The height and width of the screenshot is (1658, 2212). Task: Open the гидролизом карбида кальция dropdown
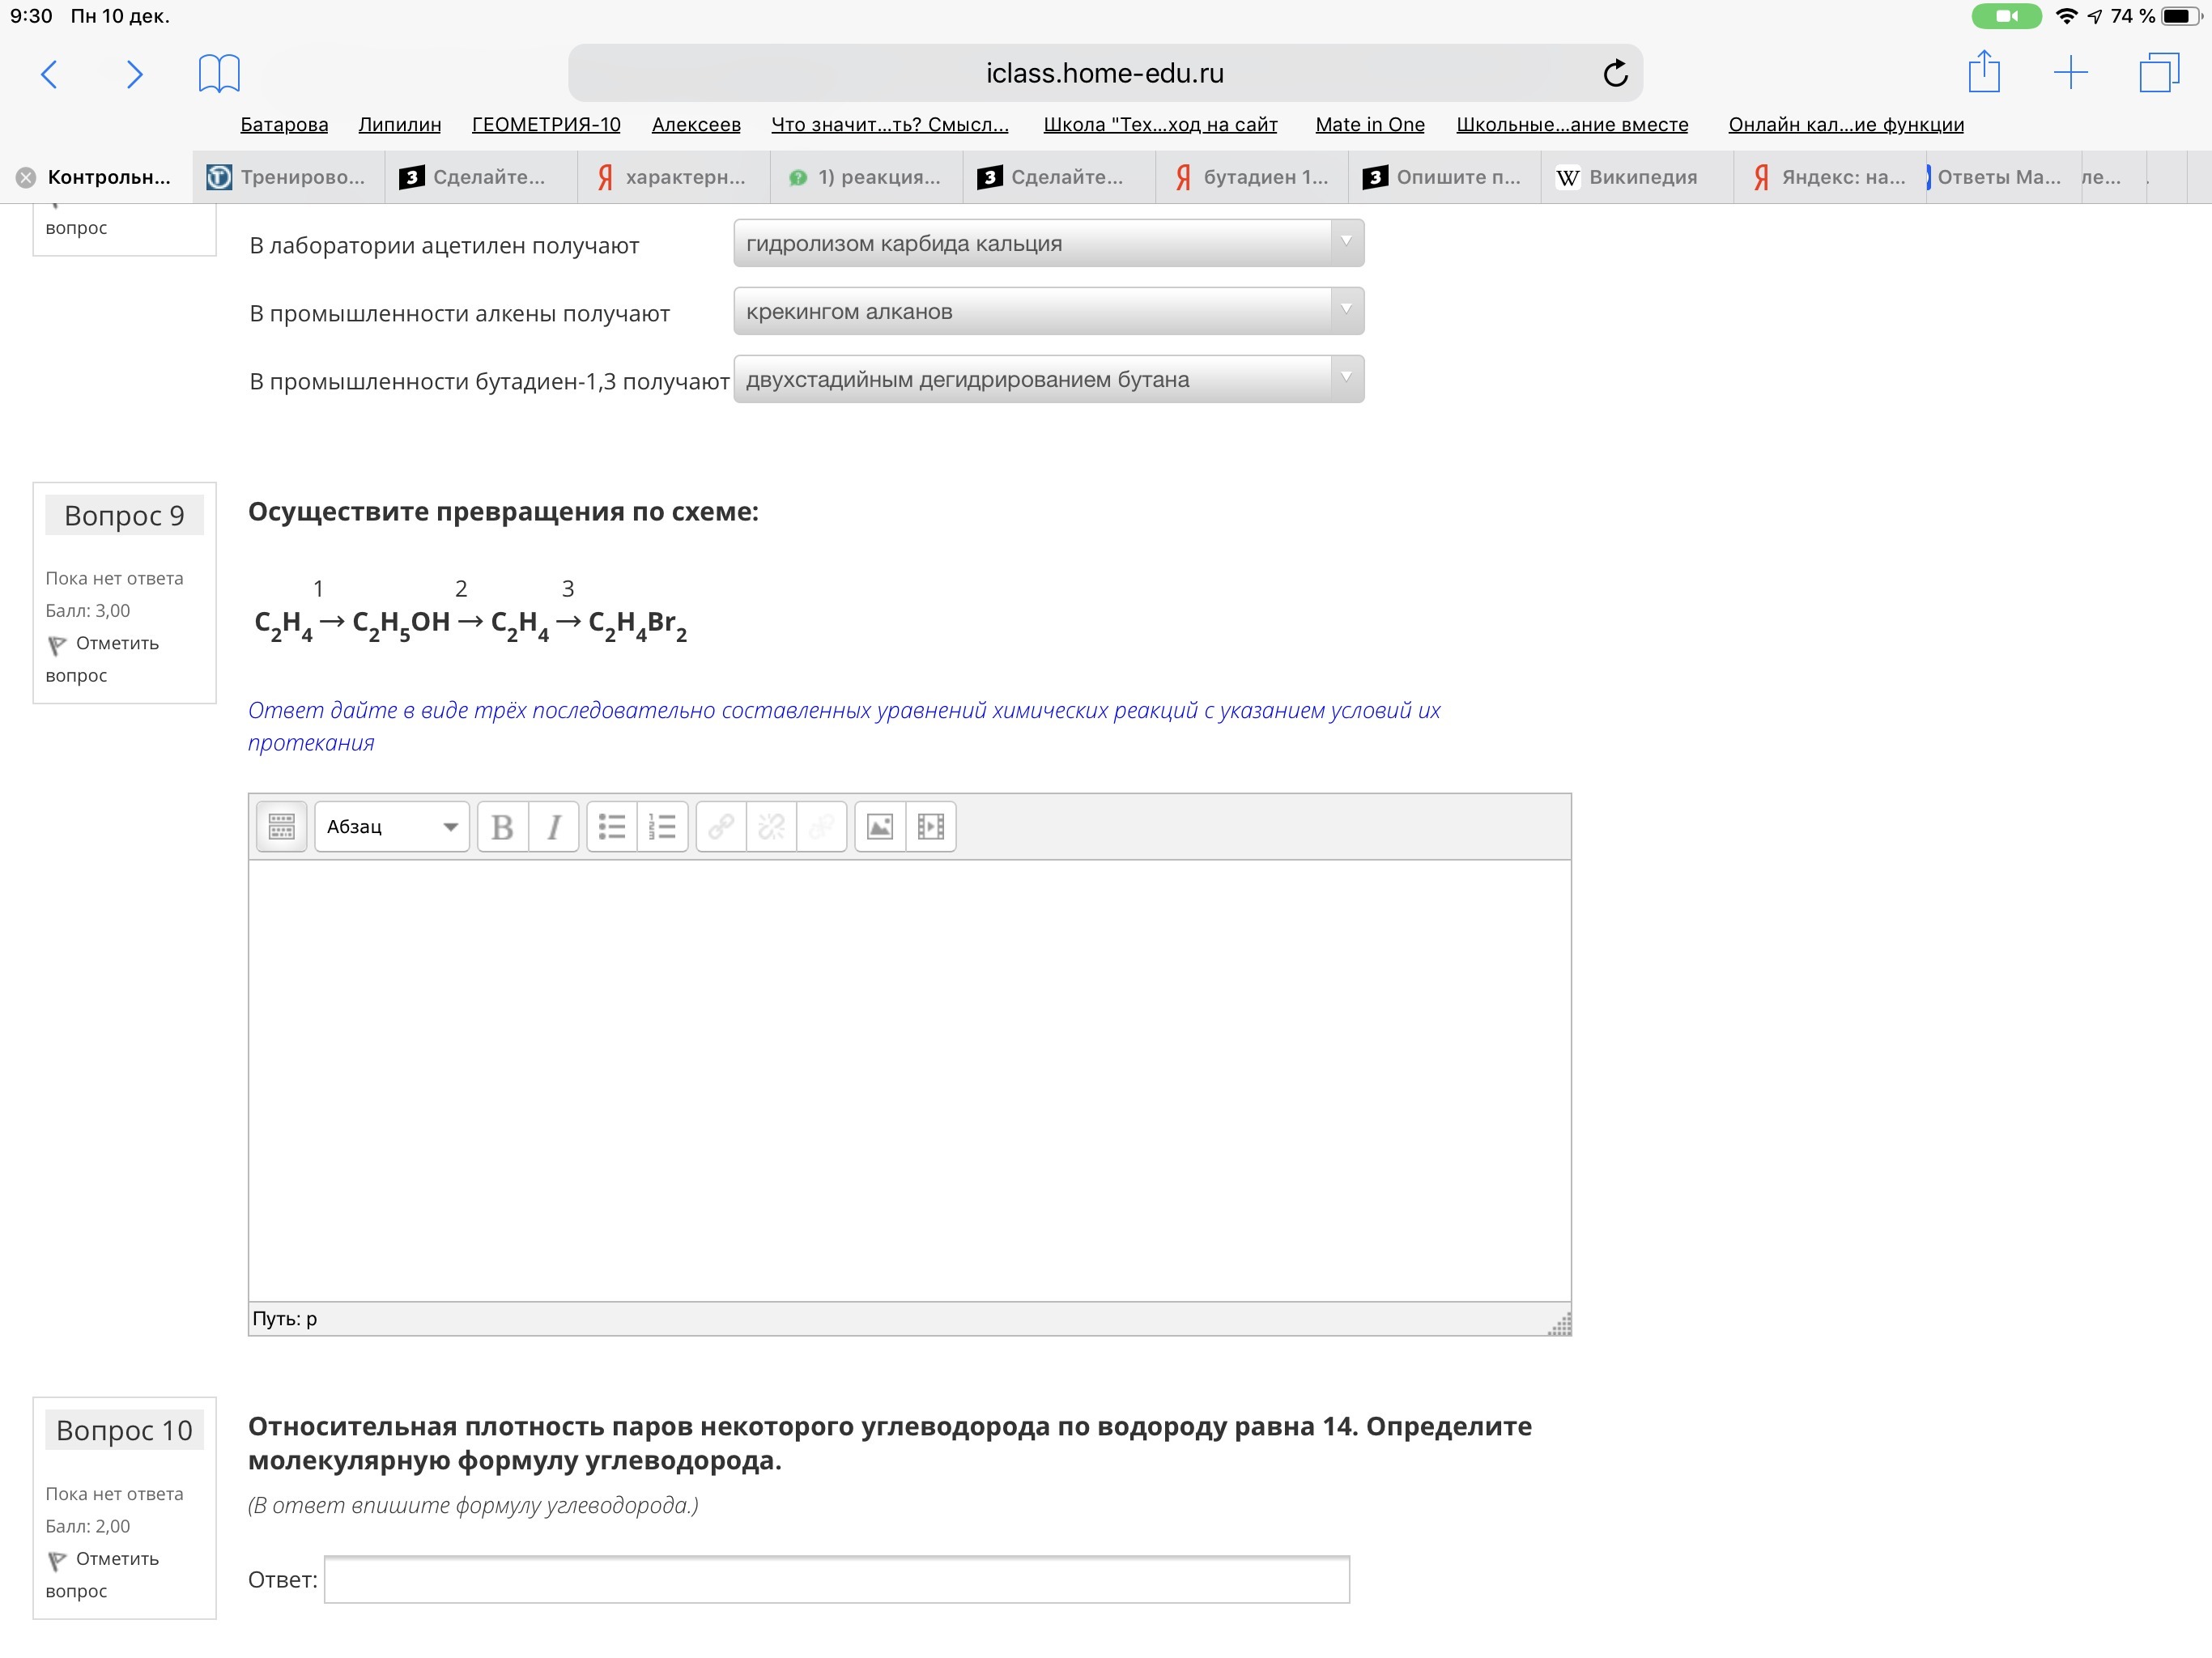coord(1047,243)
